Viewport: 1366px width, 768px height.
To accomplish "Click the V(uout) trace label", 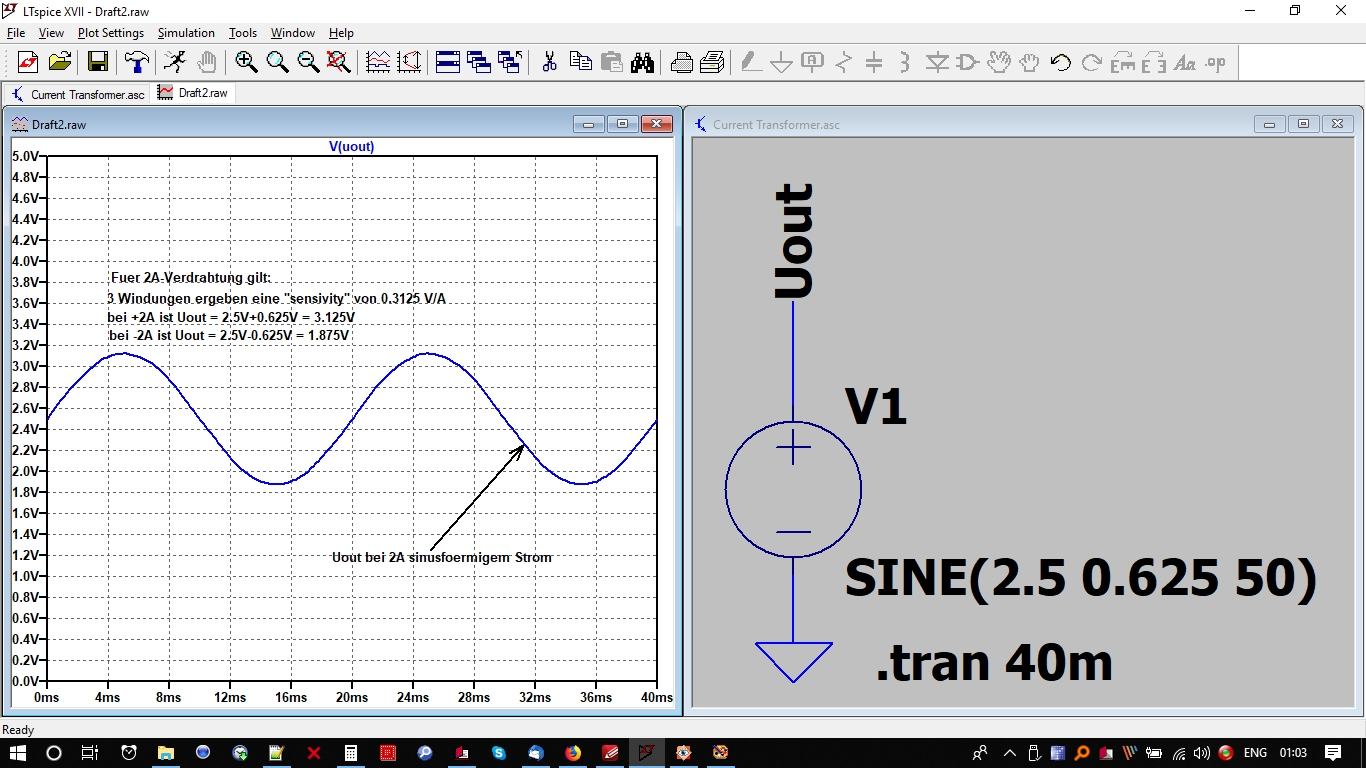I will coord(352,146).
